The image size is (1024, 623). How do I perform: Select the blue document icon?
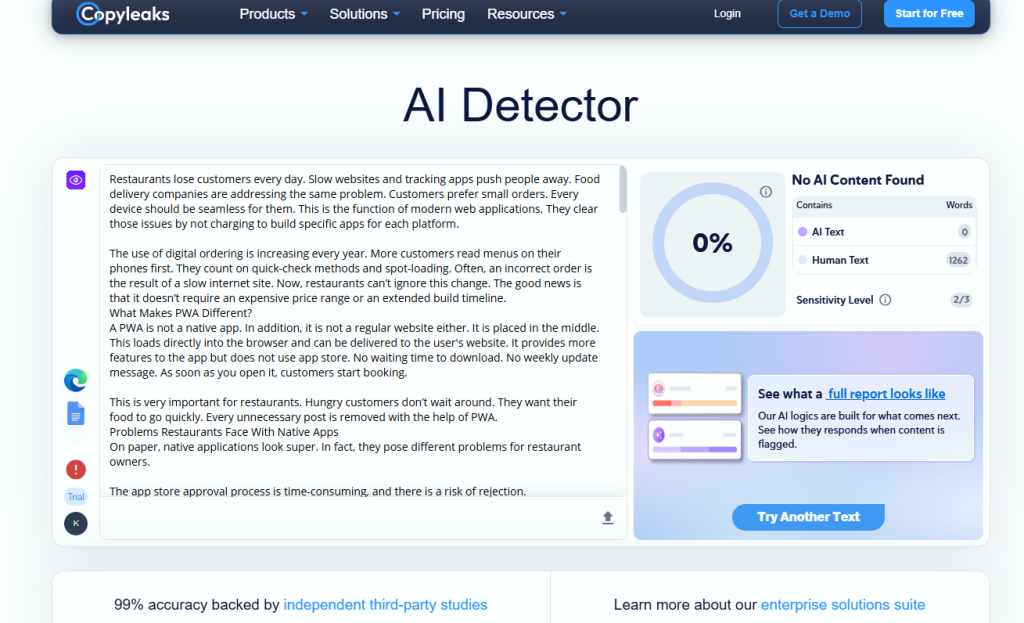76,413
